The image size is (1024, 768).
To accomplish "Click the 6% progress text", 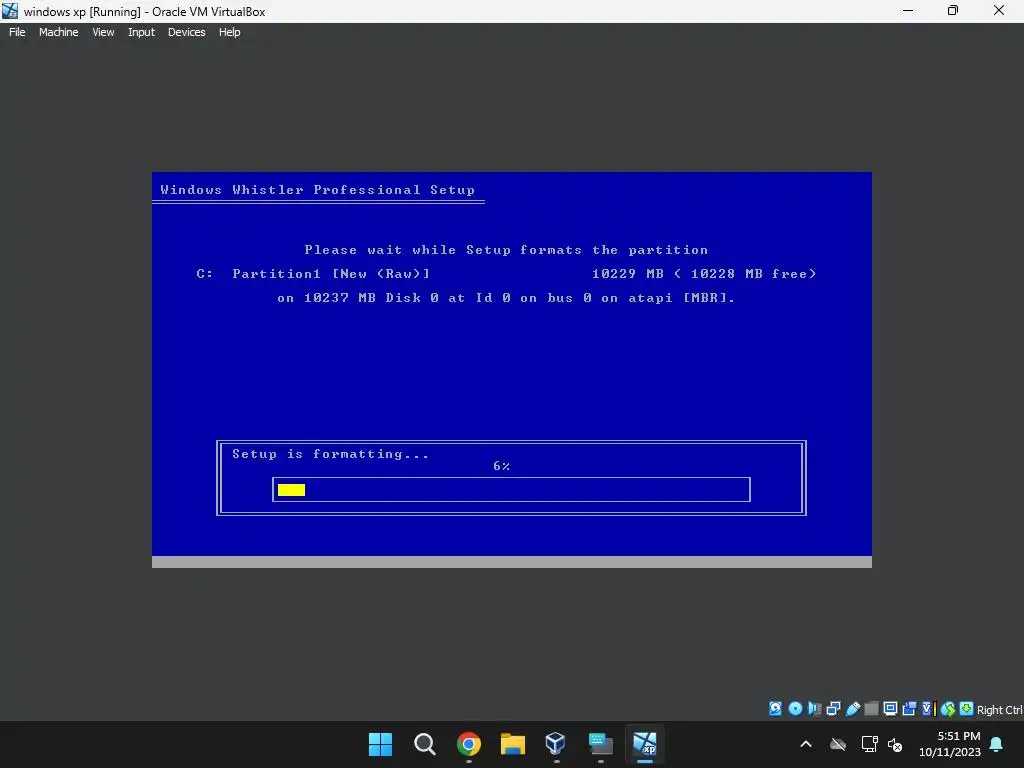I will coord(502,466).
